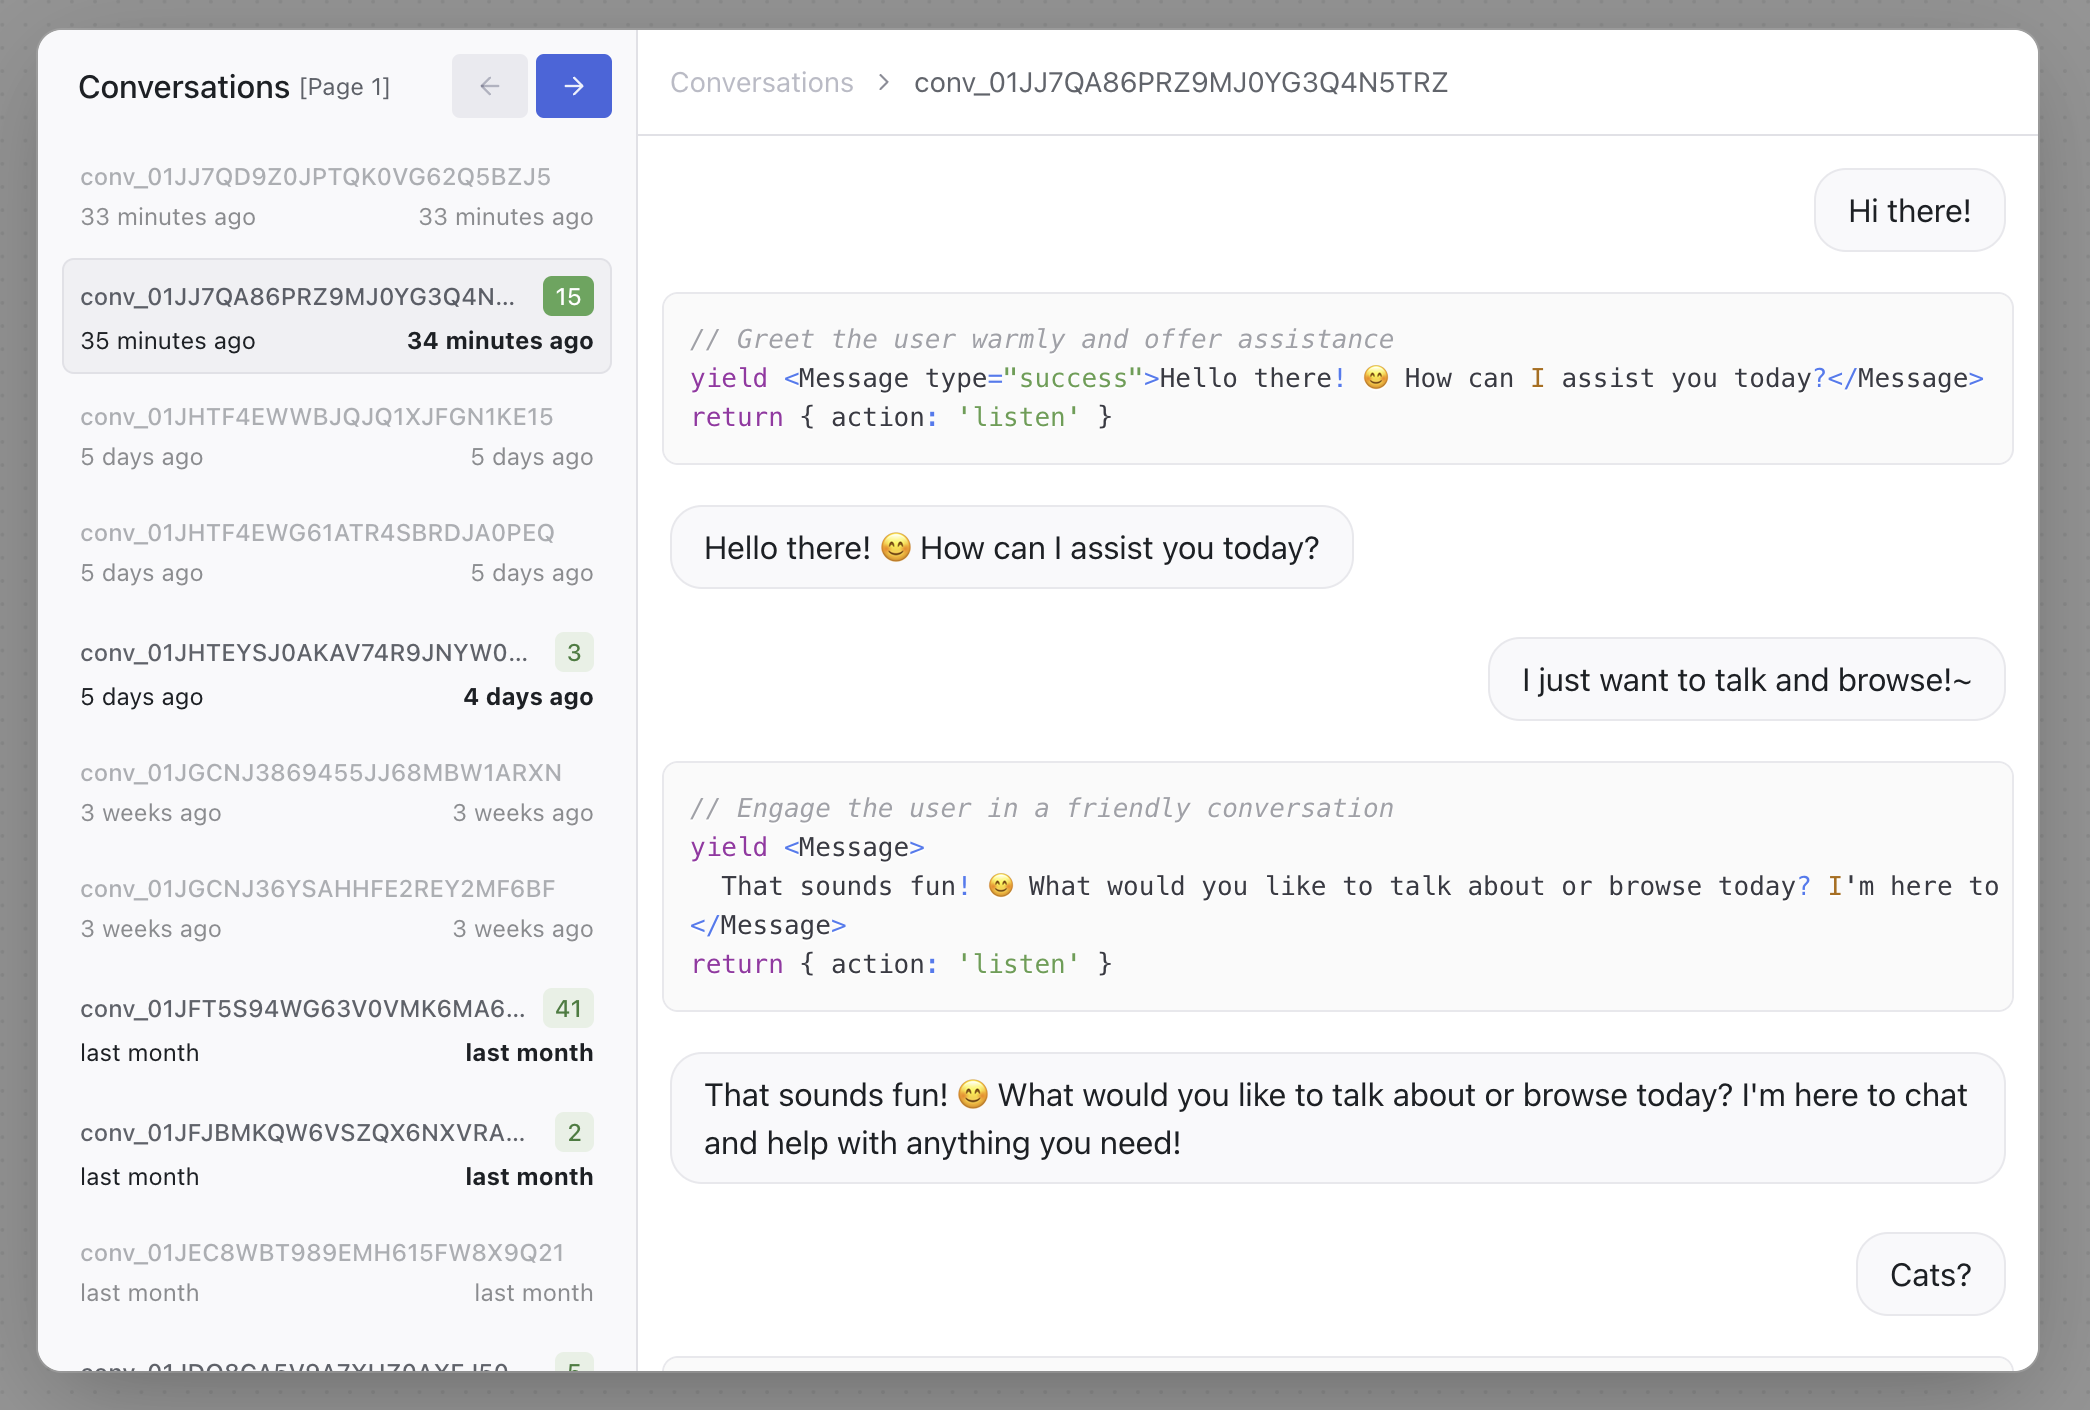
Task: Click the conversation ID title in header
Action: [x=1180, y=83]
